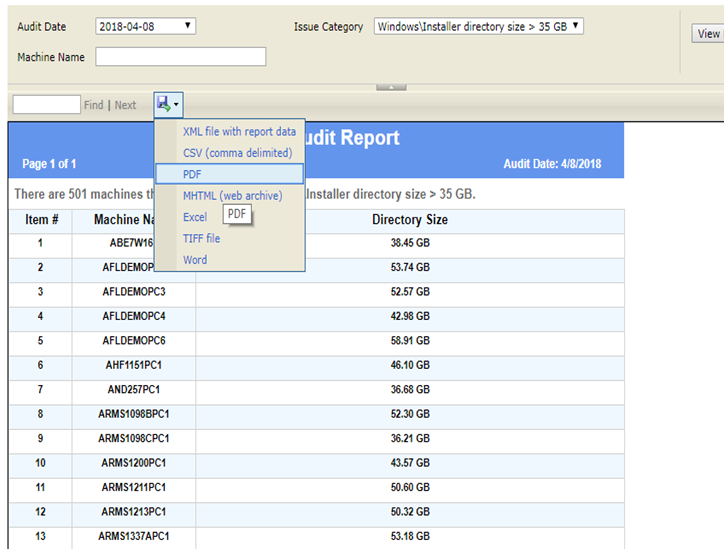Click the 36.21 GB directory size
724x549 pixels.
coord(410,439)
